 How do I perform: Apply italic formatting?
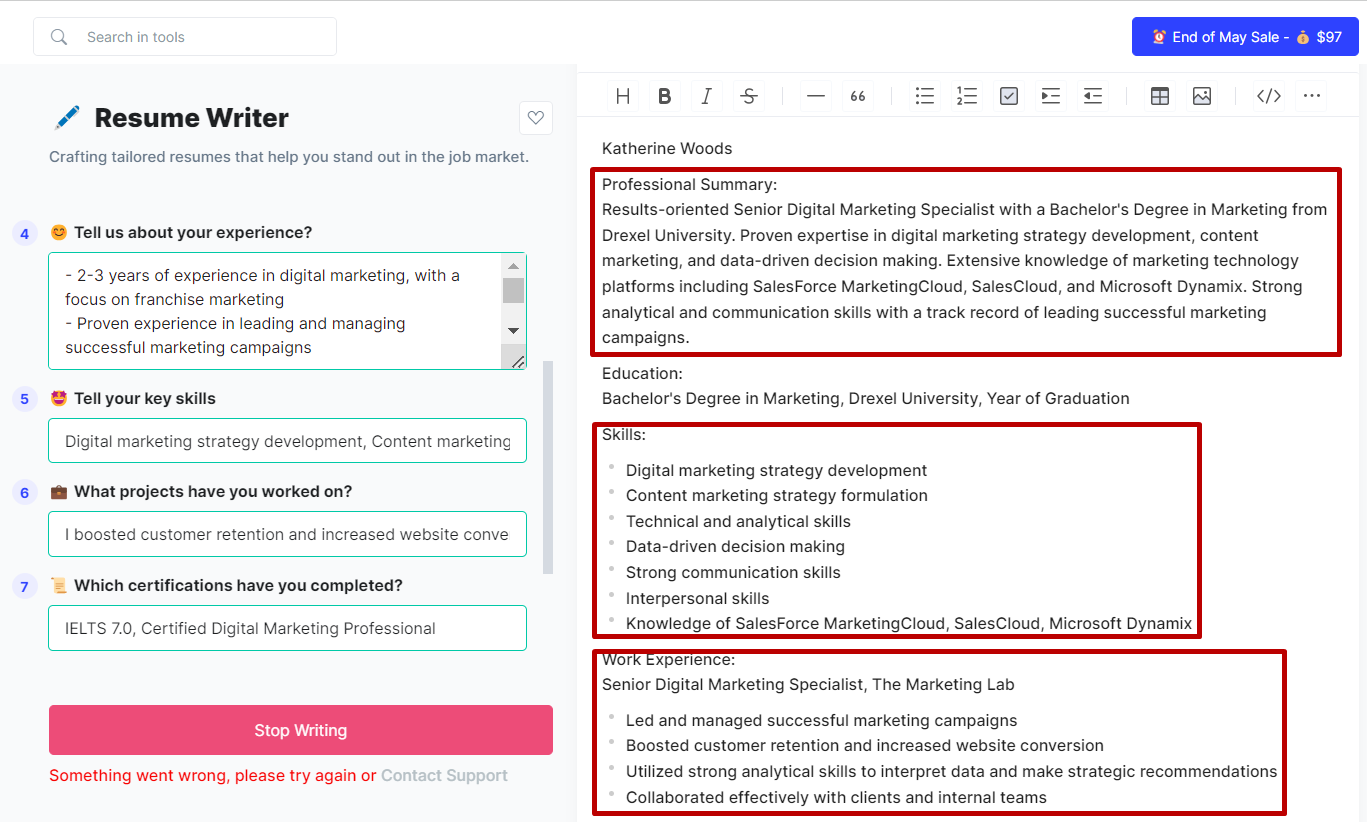click(706, 96)
